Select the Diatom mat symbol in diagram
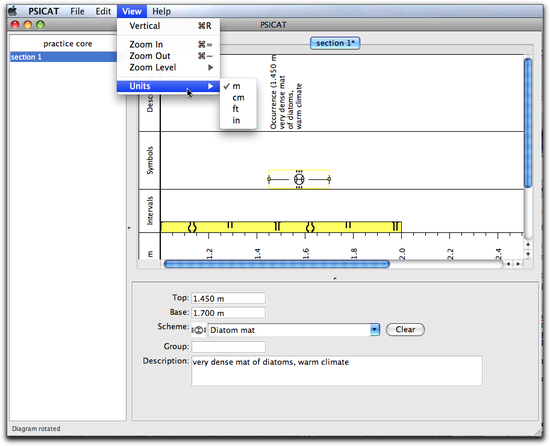 (299, 179)
